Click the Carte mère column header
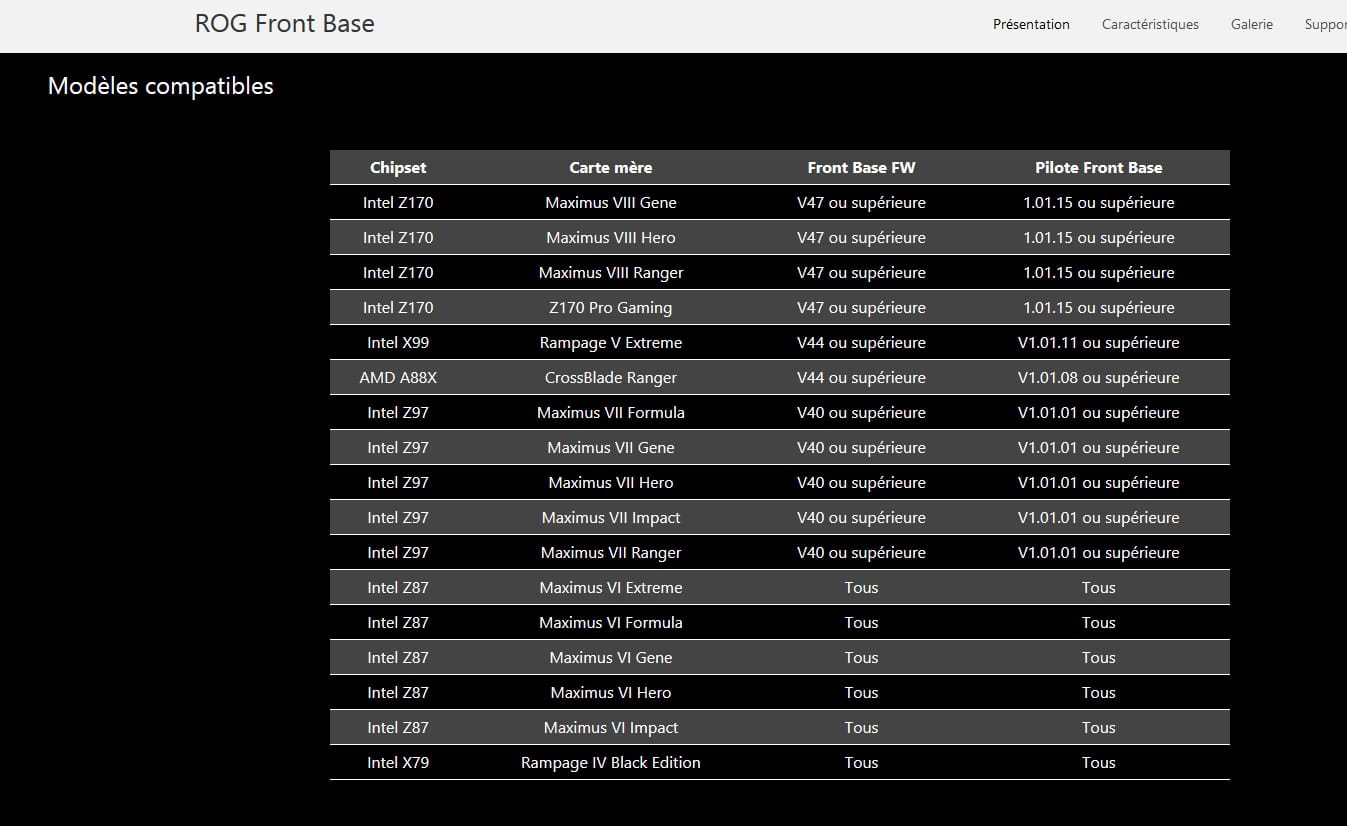The image size is (1347, 826). 611,168
